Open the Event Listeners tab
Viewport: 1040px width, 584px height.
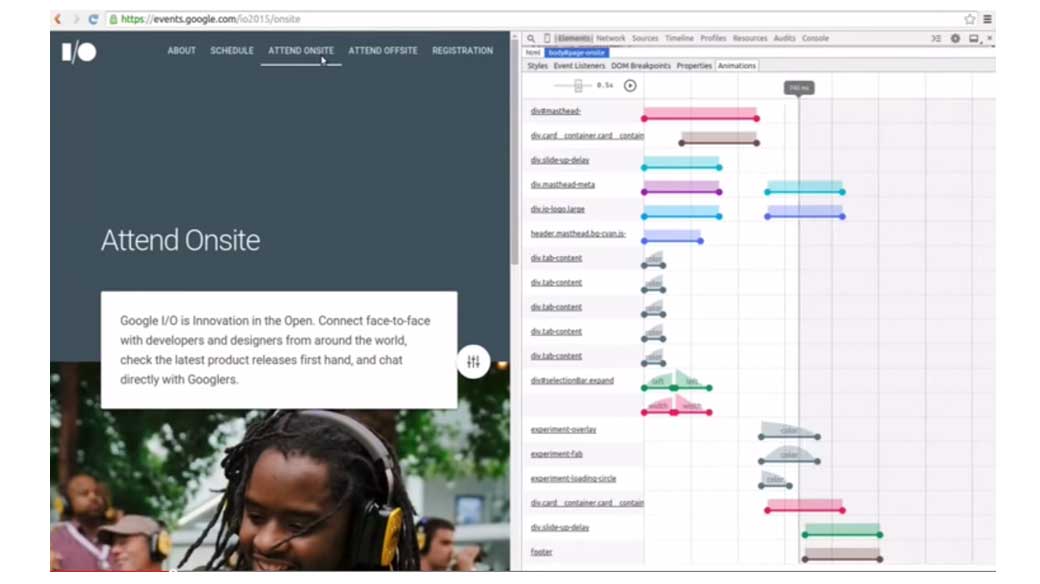pos(577,63)
